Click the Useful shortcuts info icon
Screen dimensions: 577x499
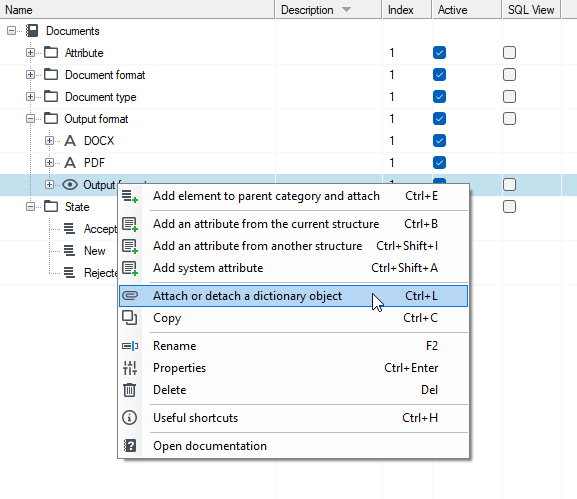tap(130, 418)
